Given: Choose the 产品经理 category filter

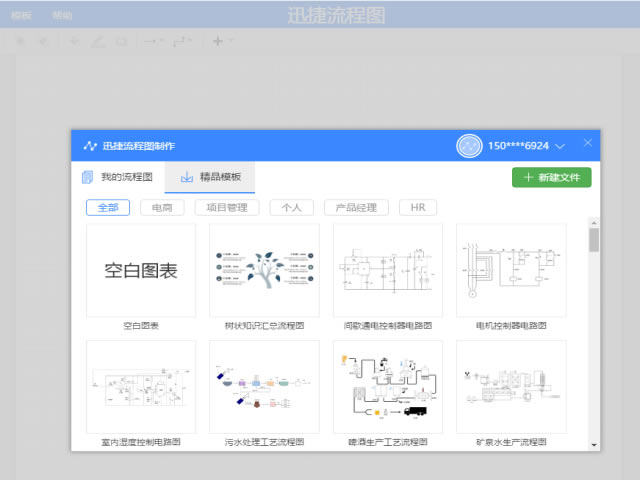Looking at the screenshot, I should [356, 207].
